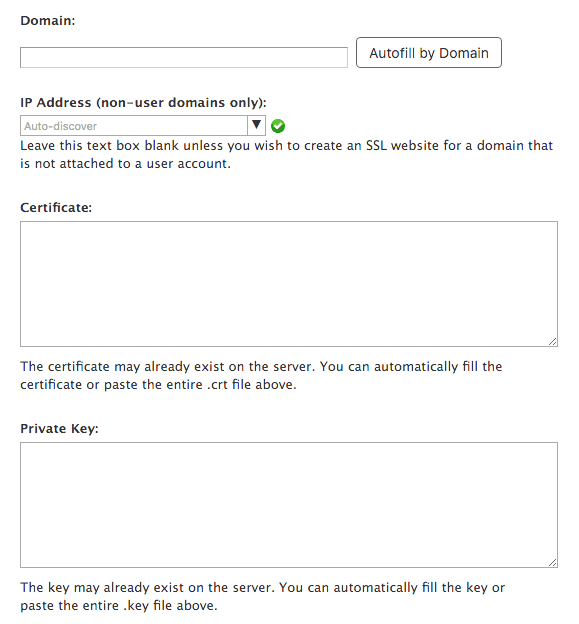Click the Domain field label
Screen dimensions: 579x624
(48, 21)
